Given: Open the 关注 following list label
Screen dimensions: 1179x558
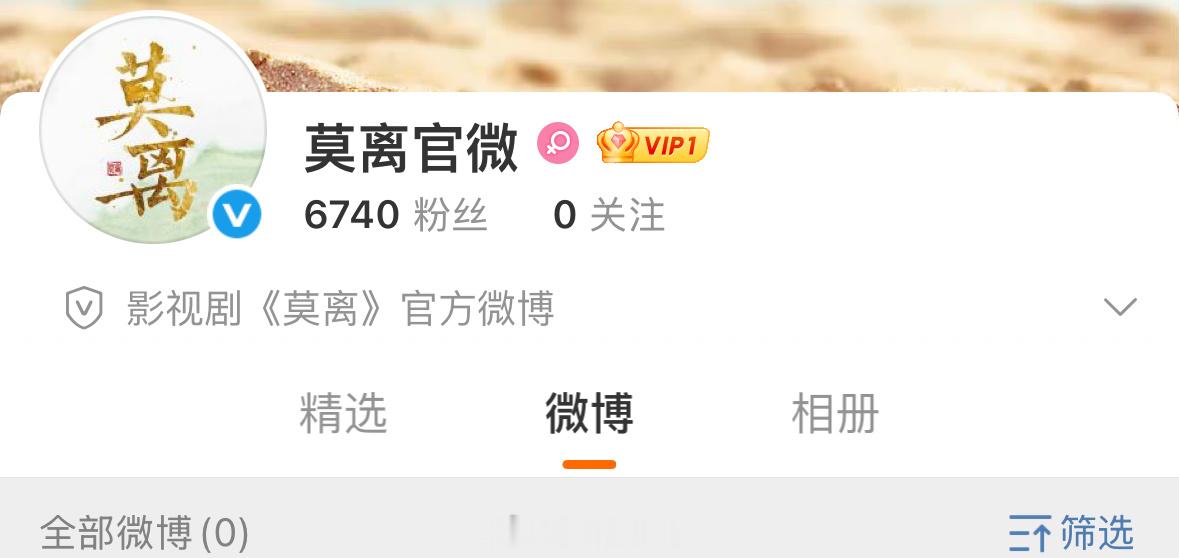Looking at the screenshot, I should coord(627,216).
